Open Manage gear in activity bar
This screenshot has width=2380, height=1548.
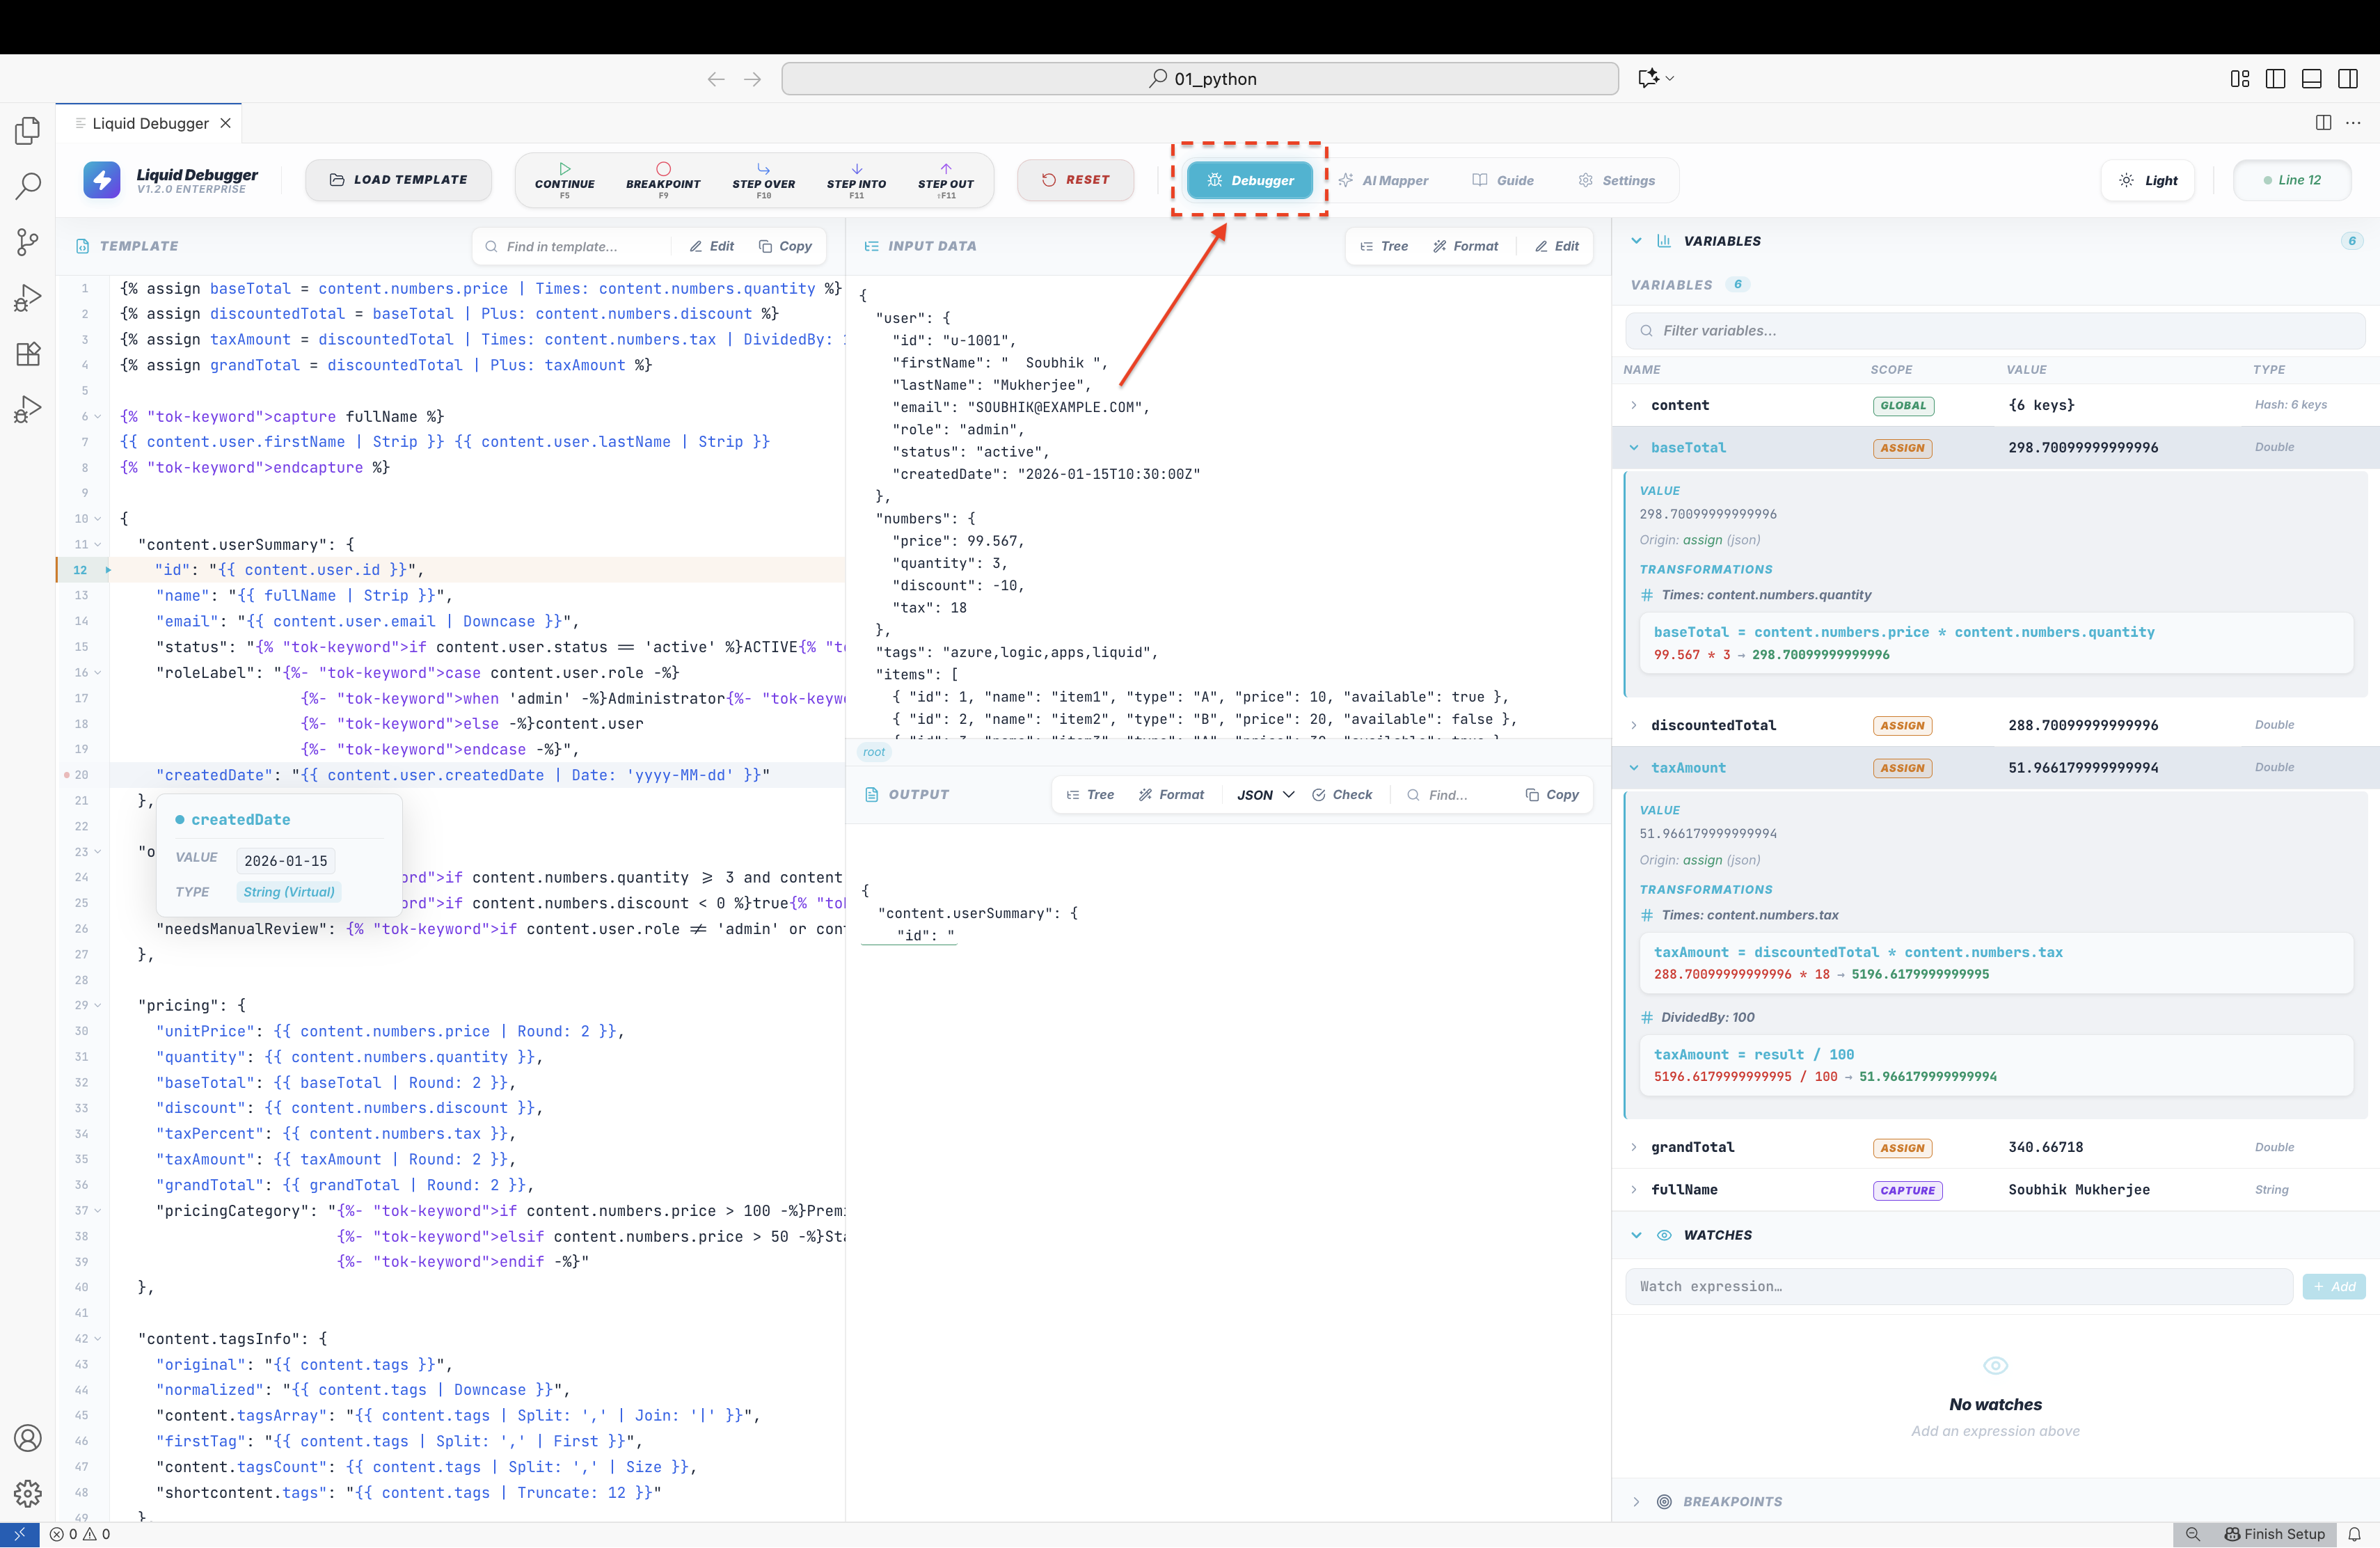(28, 1493)
